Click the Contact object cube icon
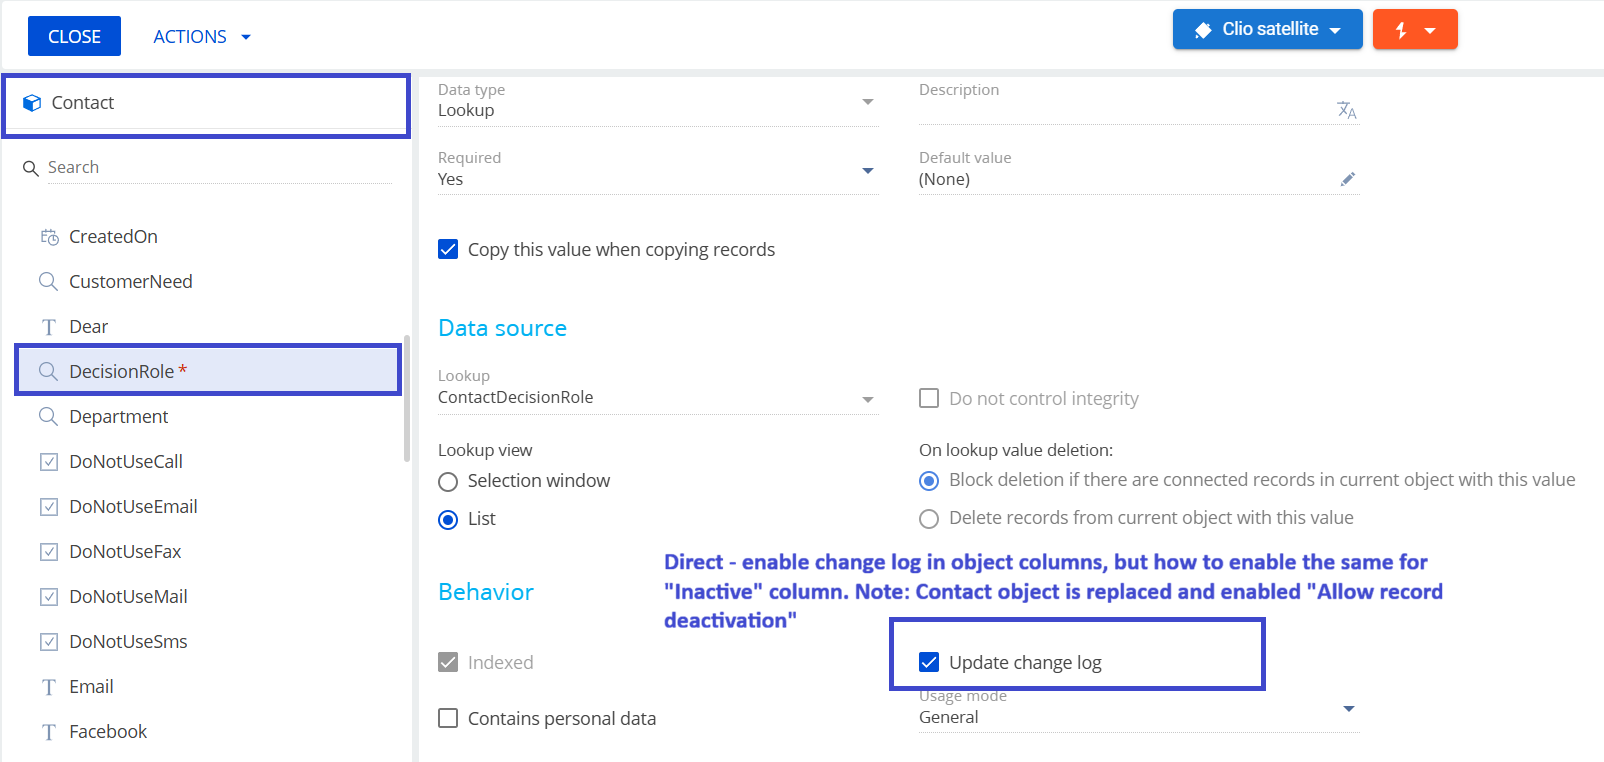 point(32,103)
